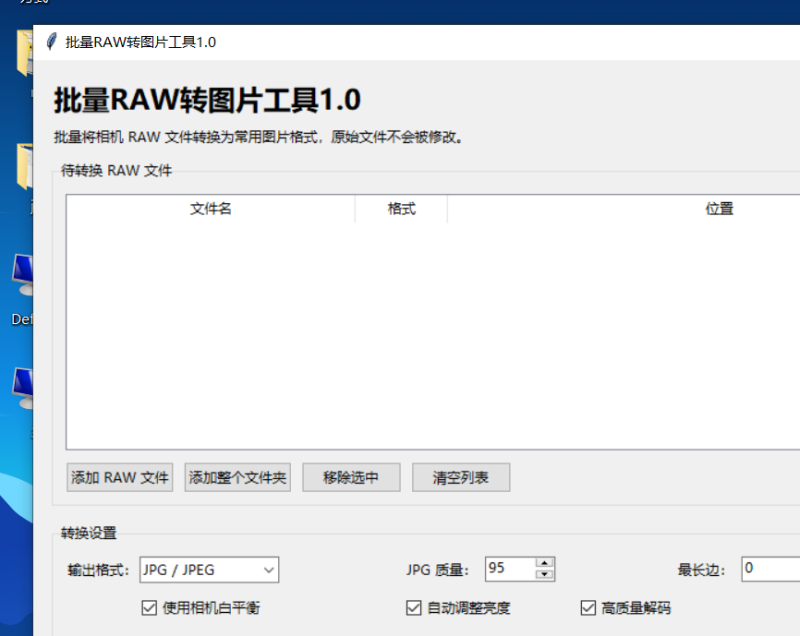Select the topmost folder icon on desktop
Viewport: 800px width, 636px height.
point(24,53)
